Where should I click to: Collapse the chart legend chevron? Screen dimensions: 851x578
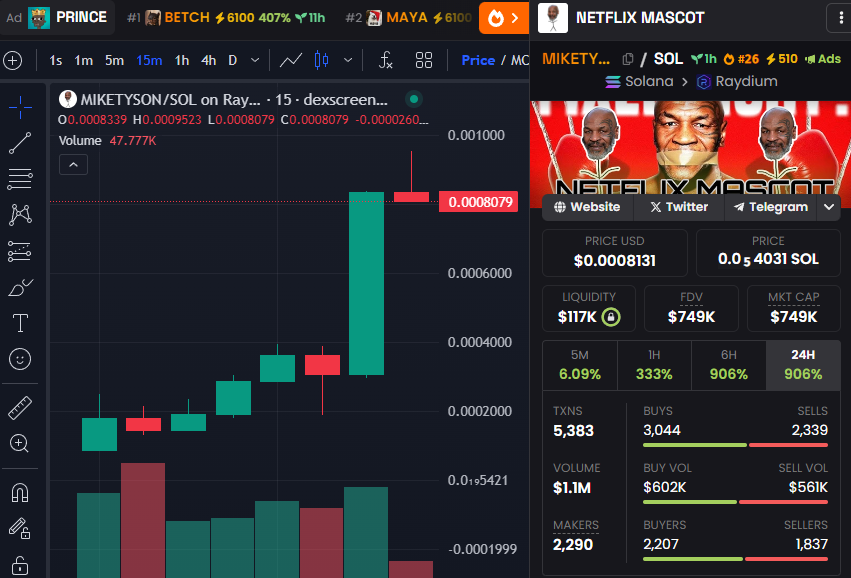pyautogui.click(x=73, y=164)
